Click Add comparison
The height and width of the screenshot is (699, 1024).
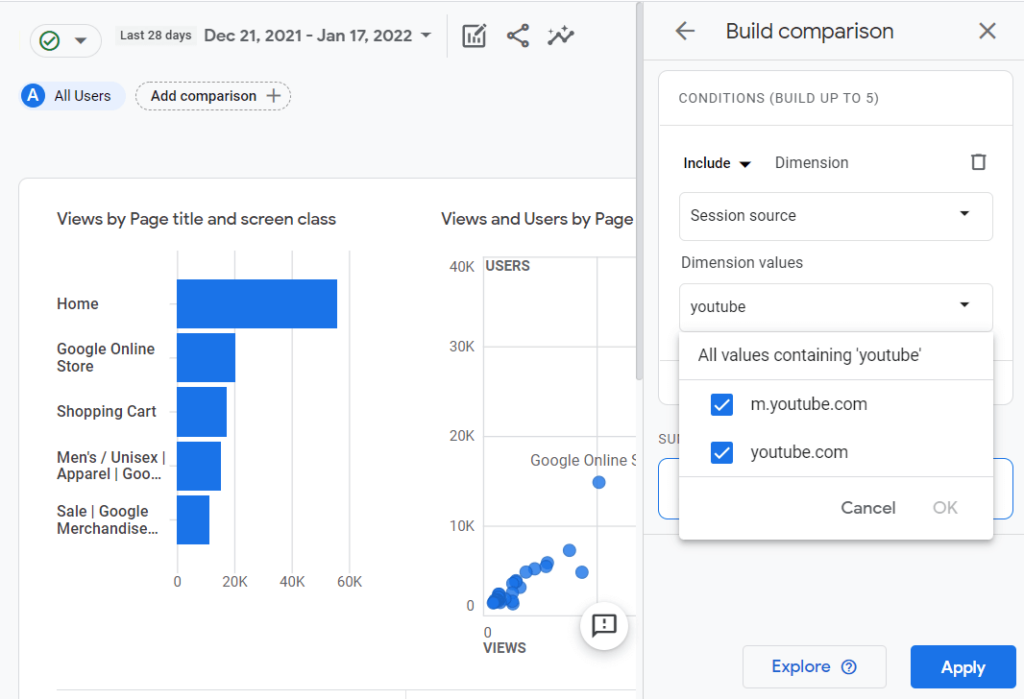pyautogui.click(x=213, y=95)
